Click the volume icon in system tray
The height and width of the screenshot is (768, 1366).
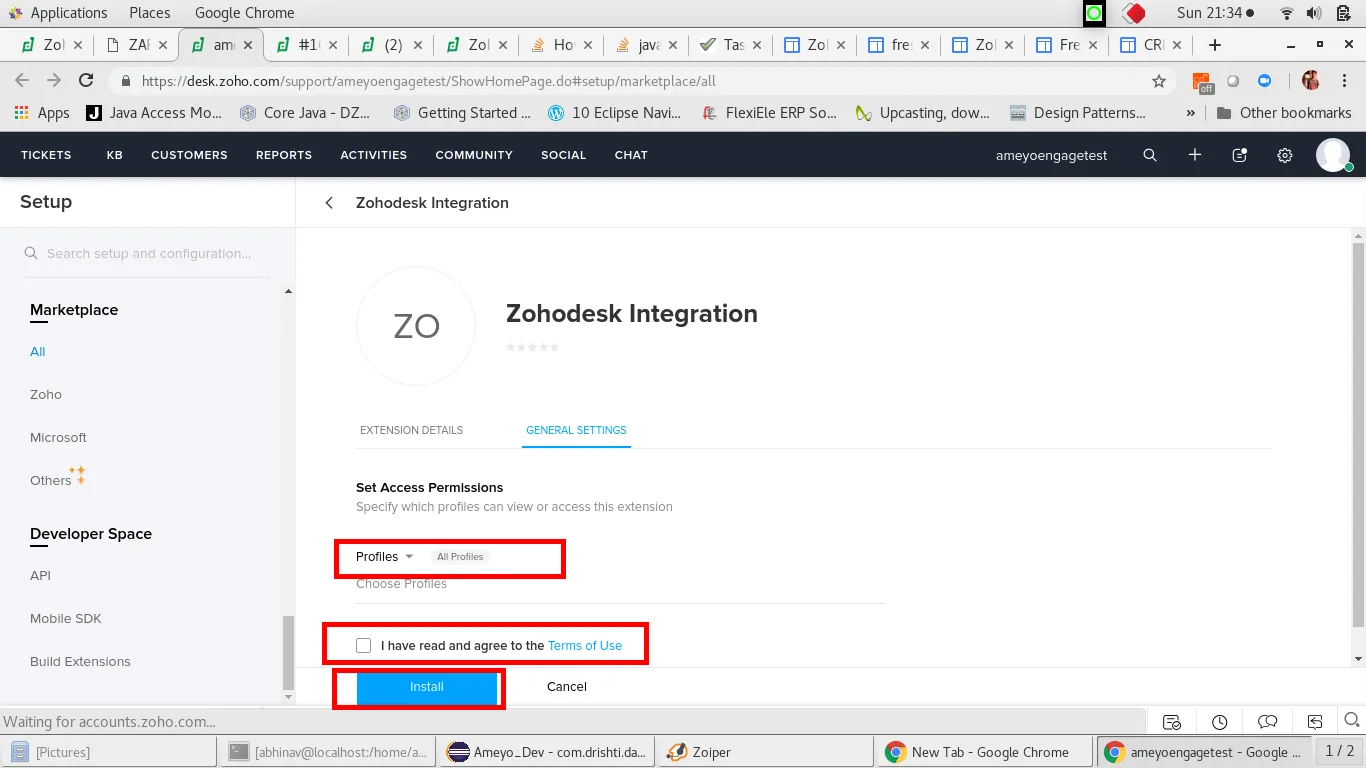1314,13
